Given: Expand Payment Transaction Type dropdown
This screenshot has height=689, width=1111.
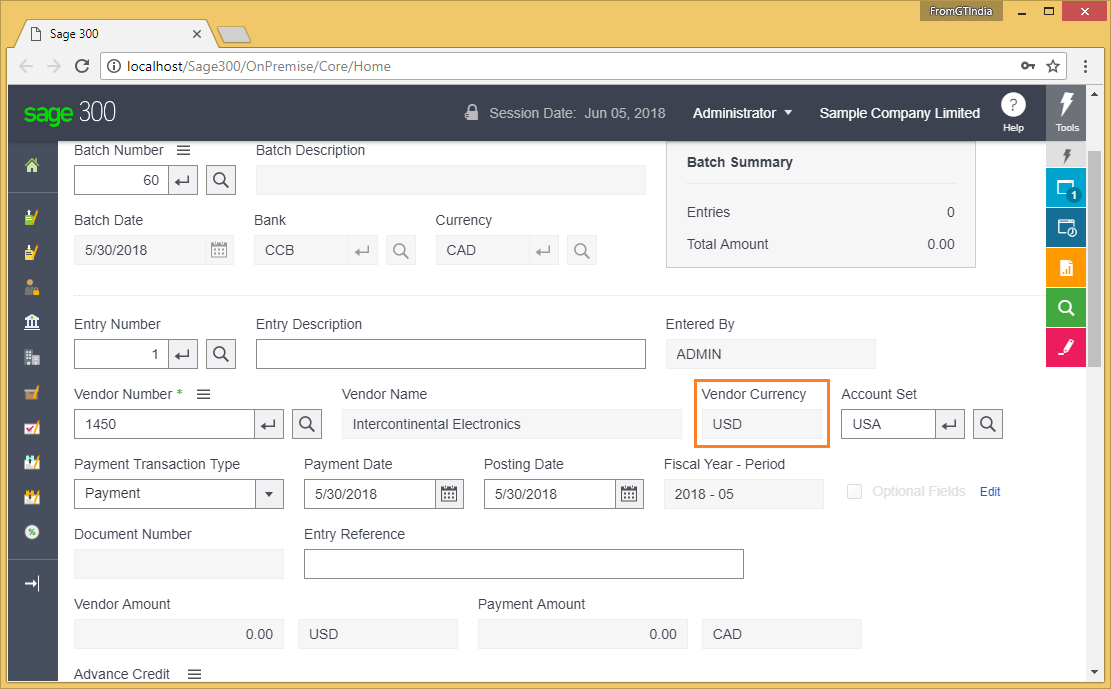Looking at the screenshot, I should pos(269,494).
